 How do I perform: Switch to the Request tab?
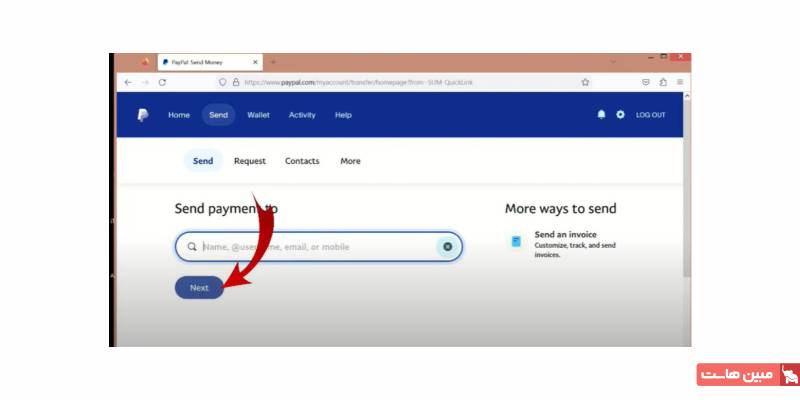tap(250, 161)
